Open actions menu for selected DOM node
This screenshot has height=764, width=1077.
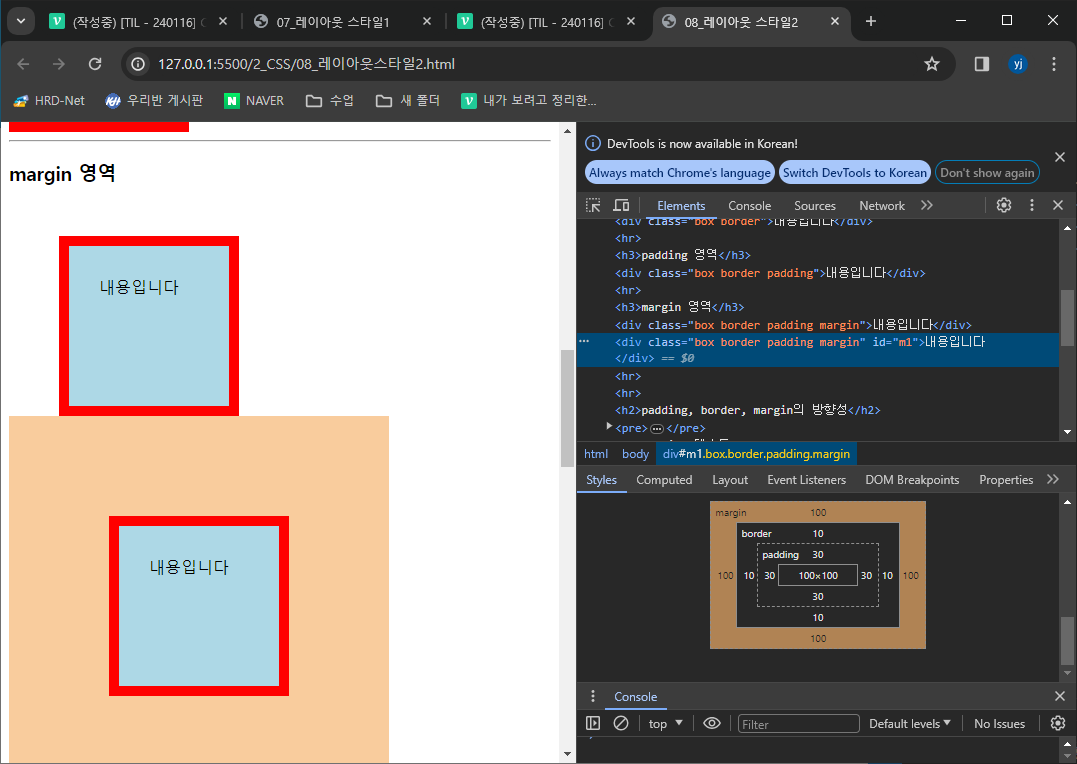point(584,341)
